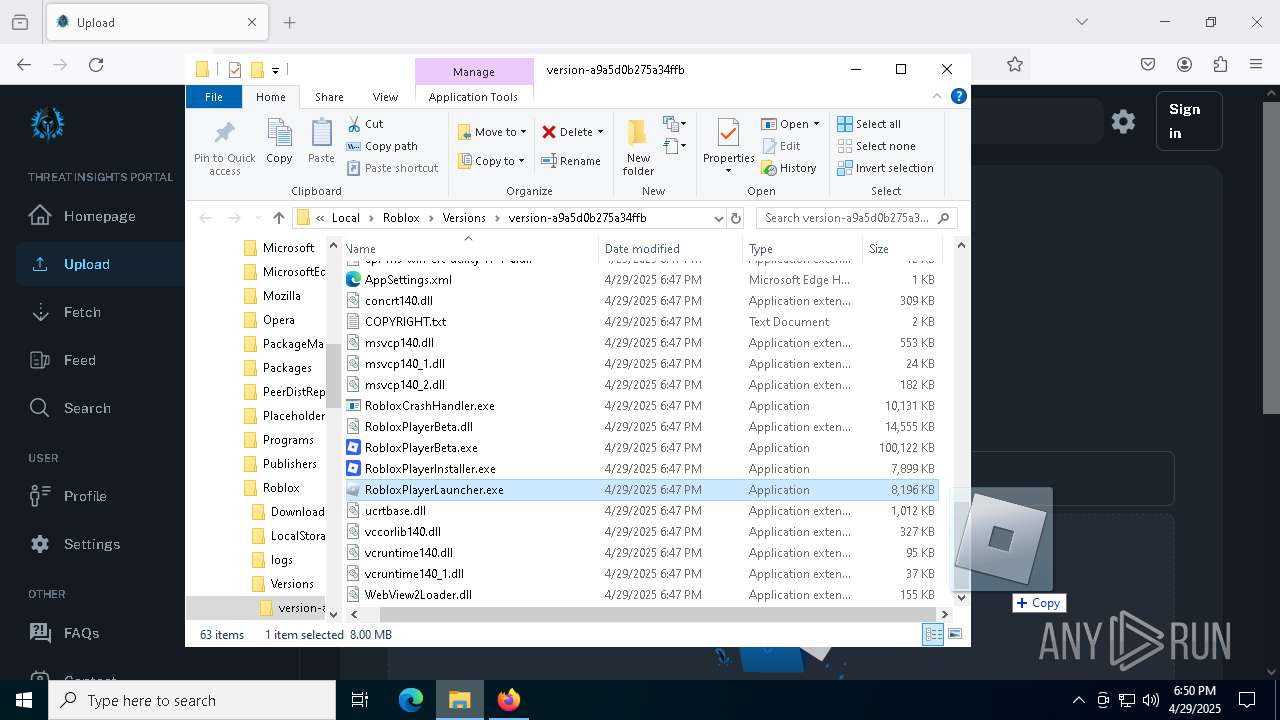Viewport: 1280px width, 720px height.
Task: Open FAQs in portal sidebar
Action: coord(66,633)
